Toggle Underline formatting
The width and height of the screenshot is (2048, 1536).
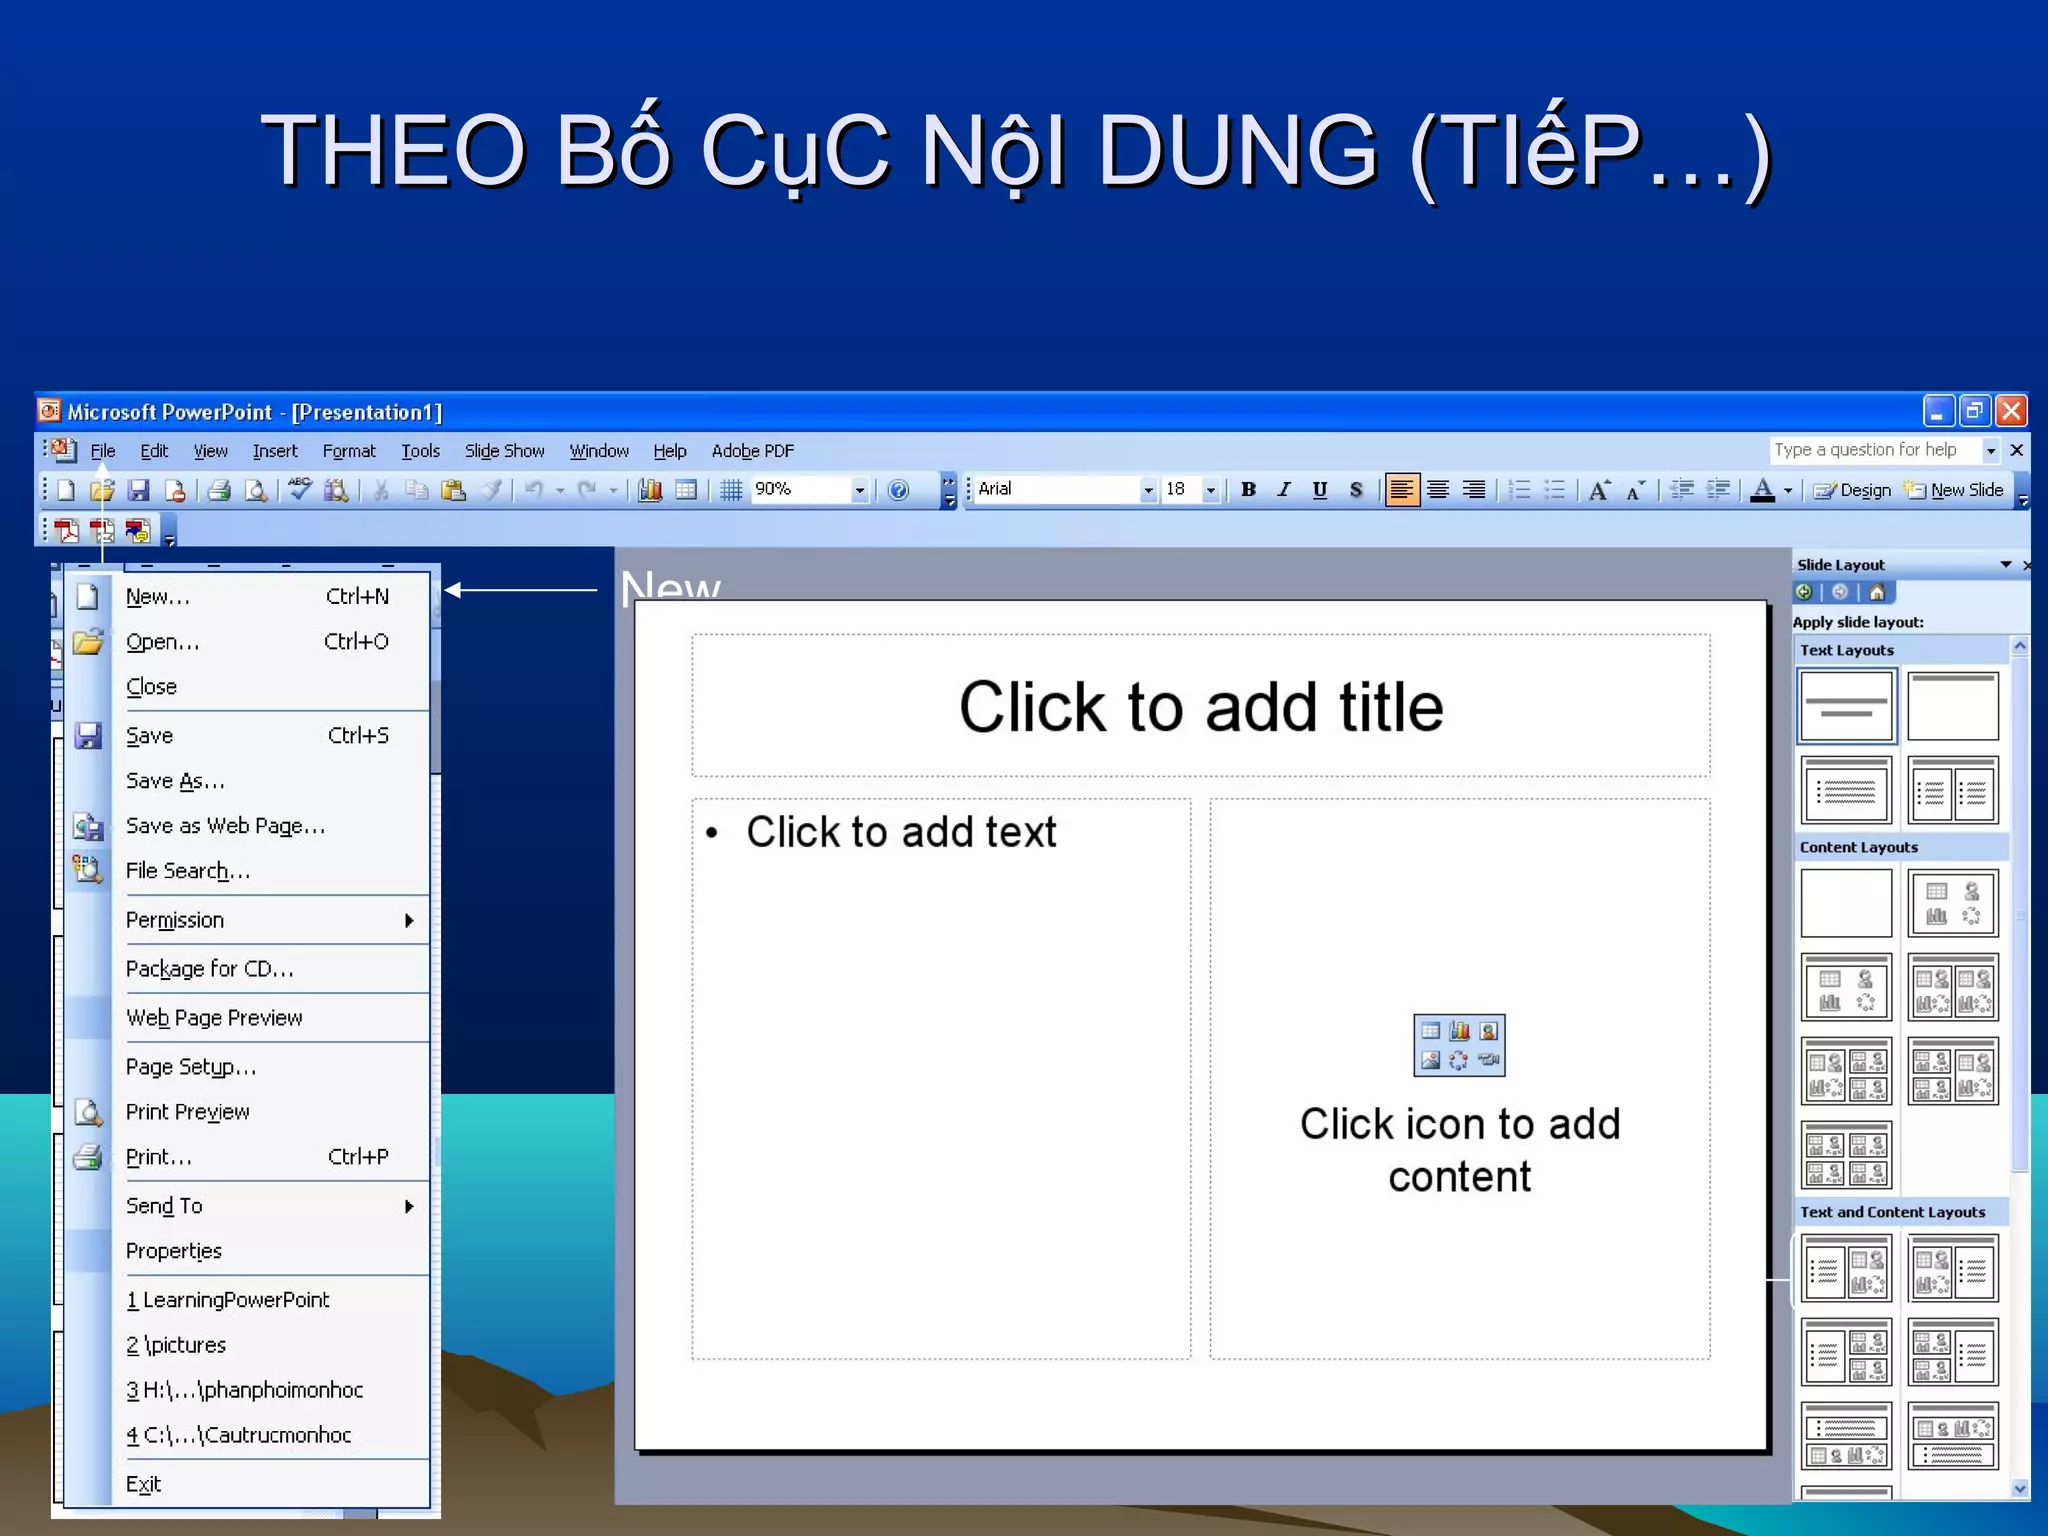tap(1320, 490)
